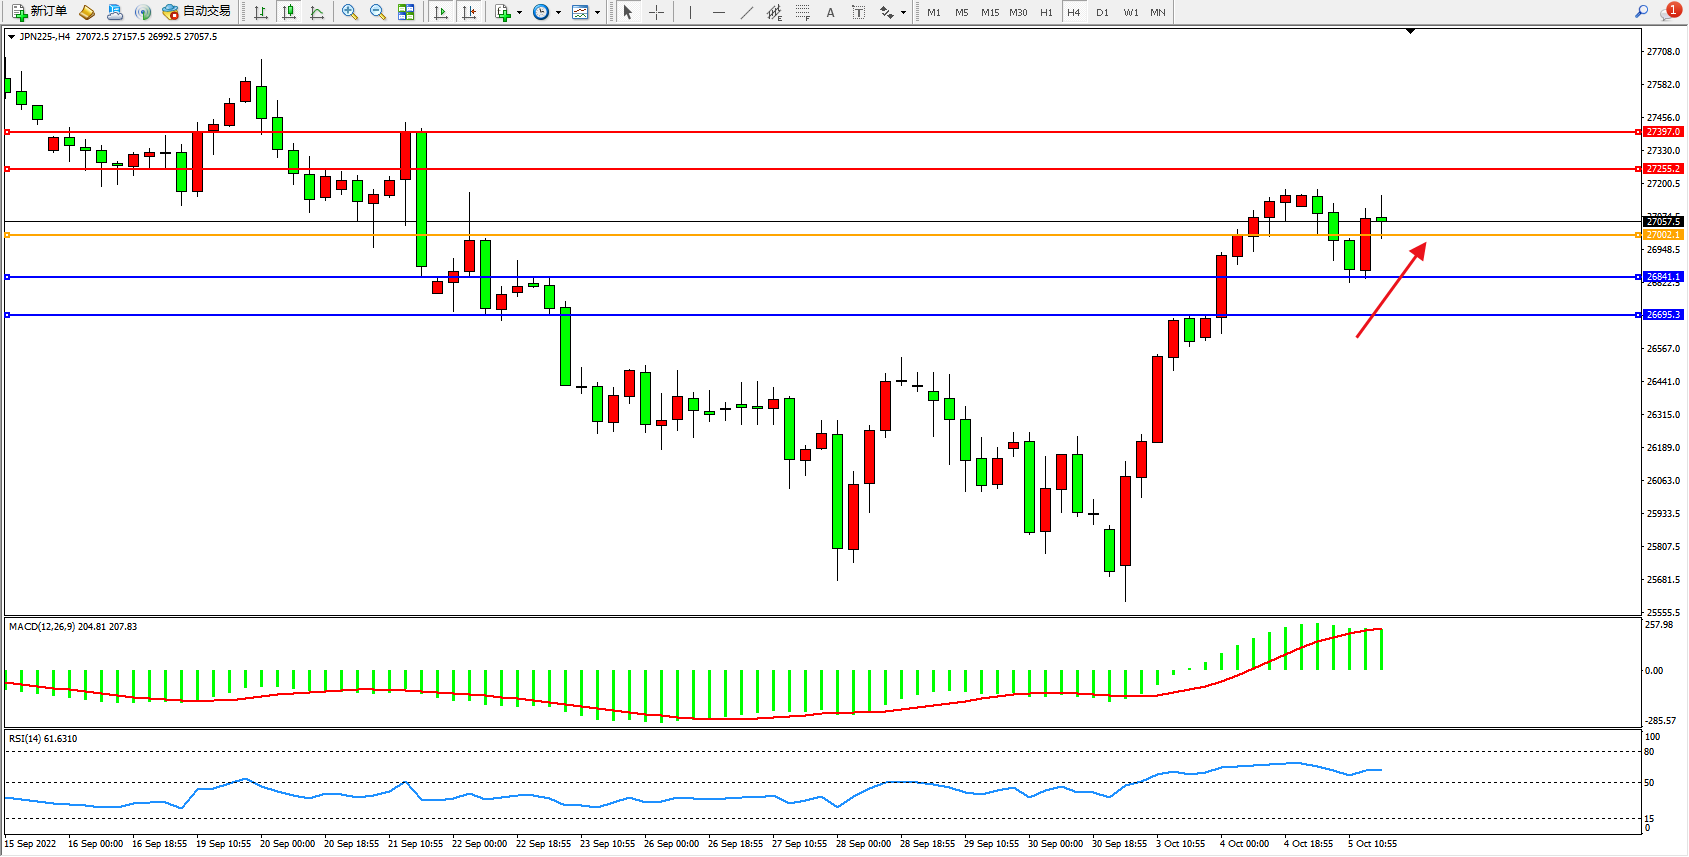
Task: Switch timeframe to M15
Action: point(990,12)
